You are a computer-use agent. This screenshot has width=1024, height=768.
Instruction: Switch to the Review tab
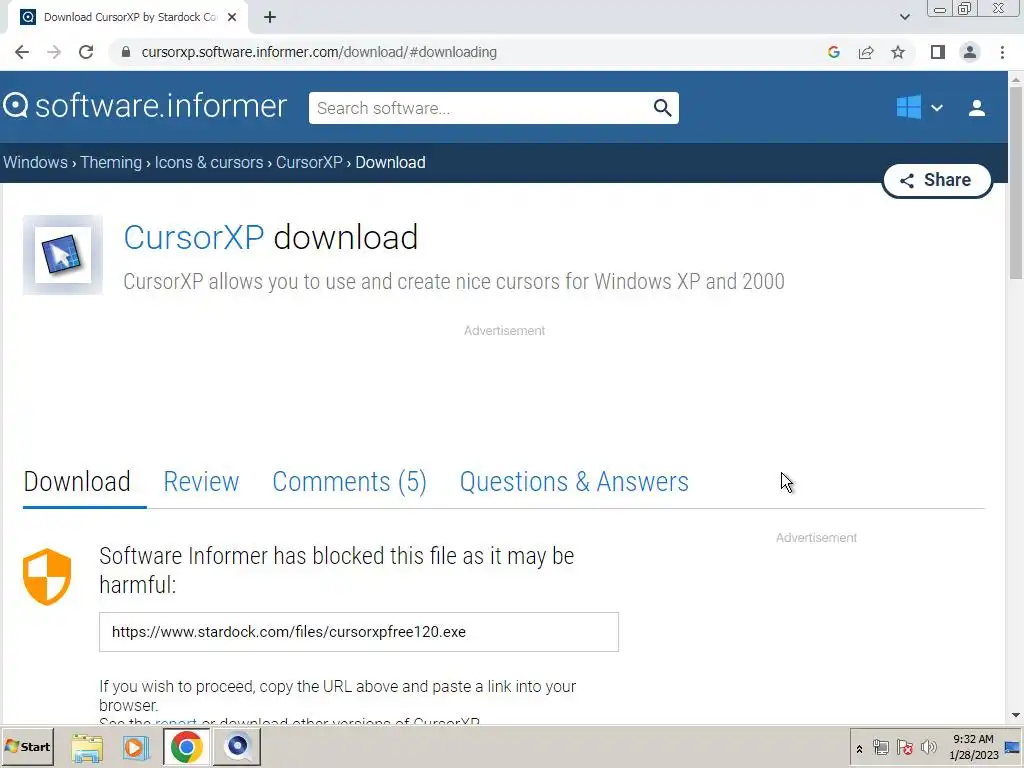(x=201, y=482)
